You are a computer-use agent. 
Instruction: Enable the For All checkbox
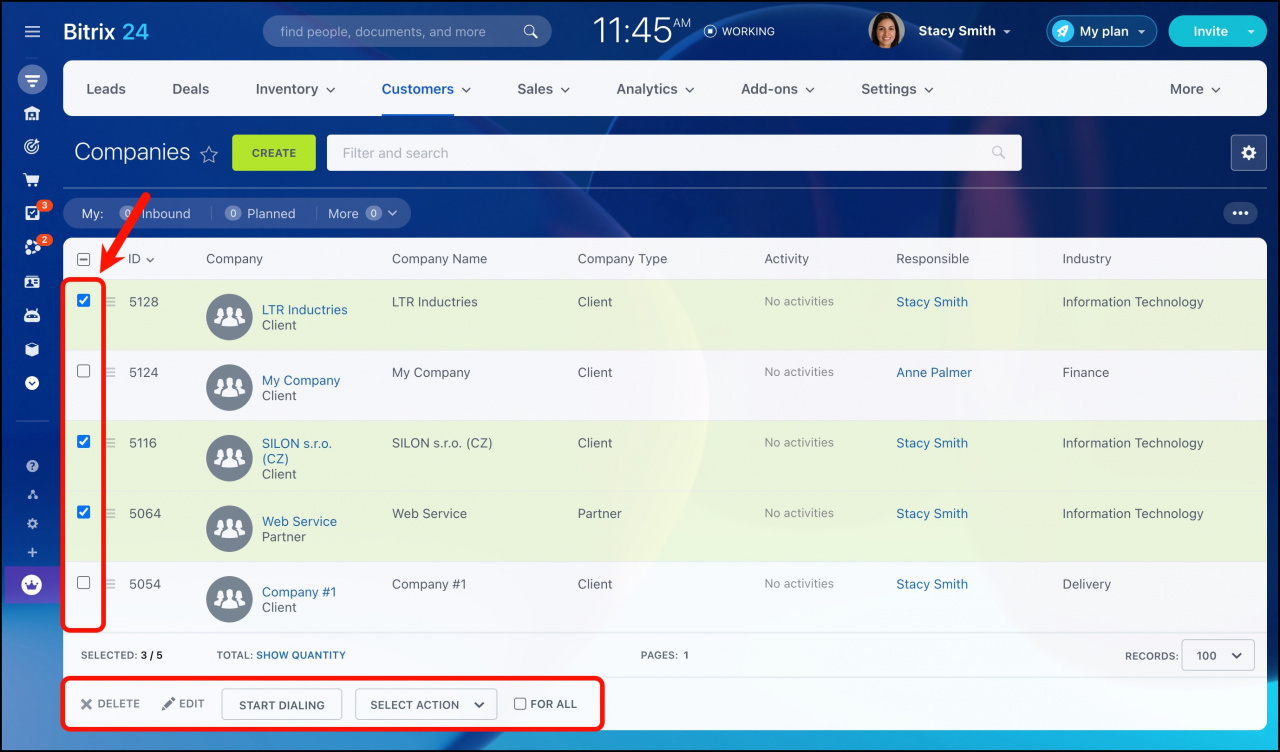[x=520, y=704]
